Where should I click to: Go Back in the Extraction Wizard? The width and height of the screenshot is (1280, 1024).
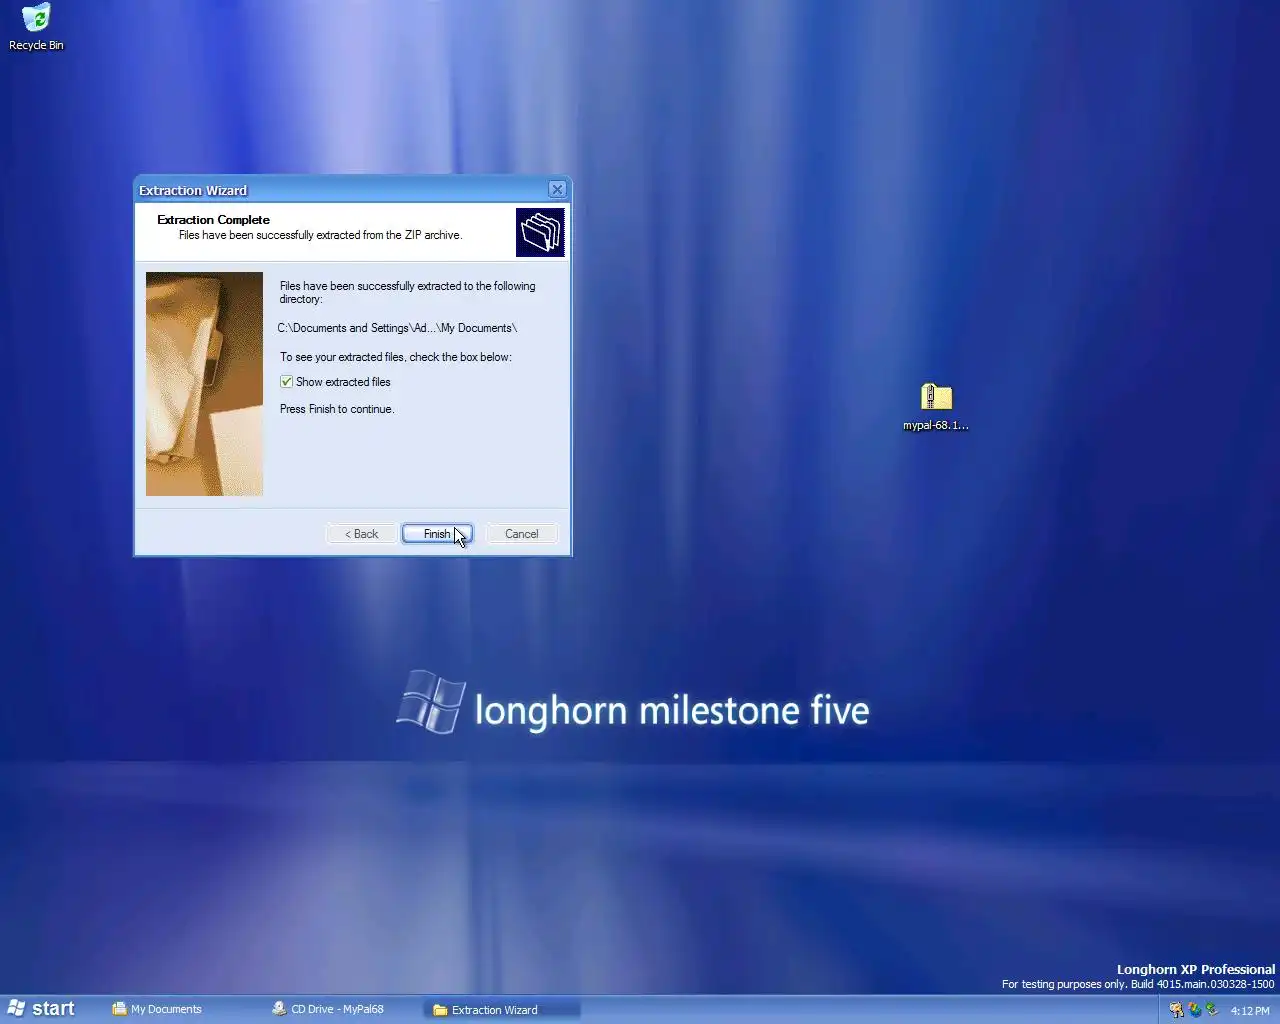(x=361, y=534)
